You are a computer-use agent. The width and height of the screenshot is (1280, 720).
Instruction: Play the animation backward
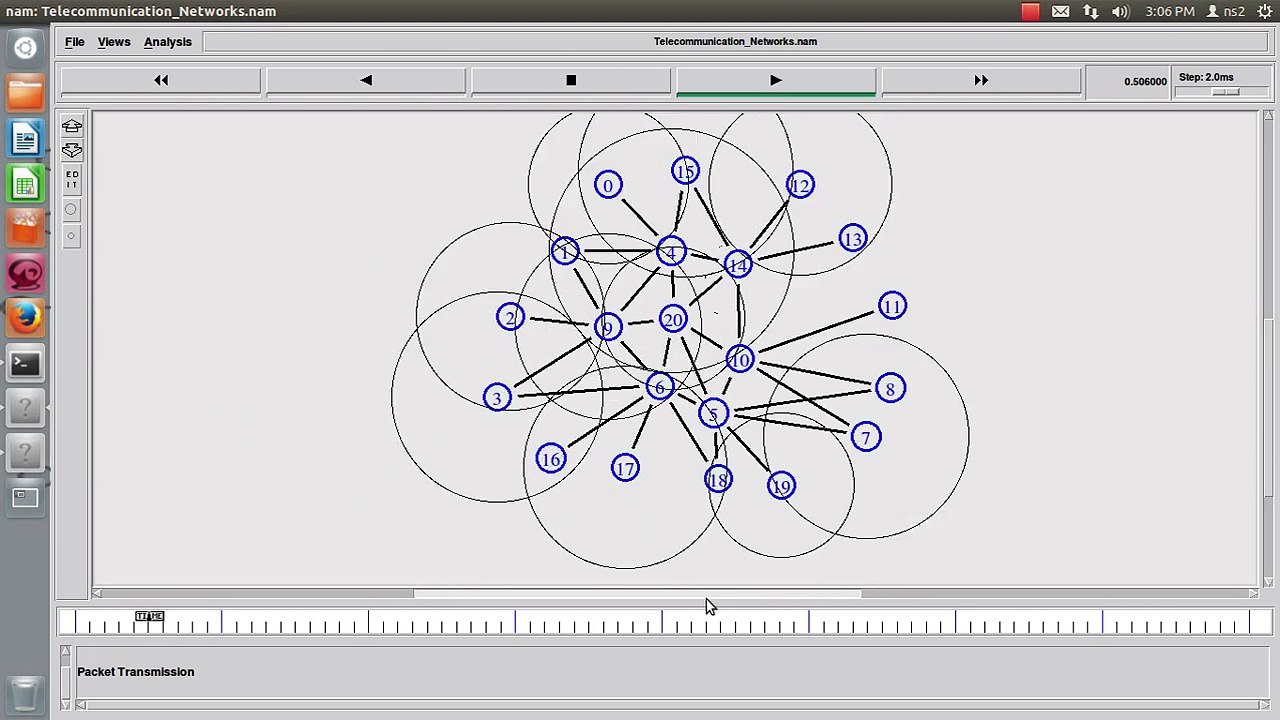pyautogui.click(x=366, y=81)
